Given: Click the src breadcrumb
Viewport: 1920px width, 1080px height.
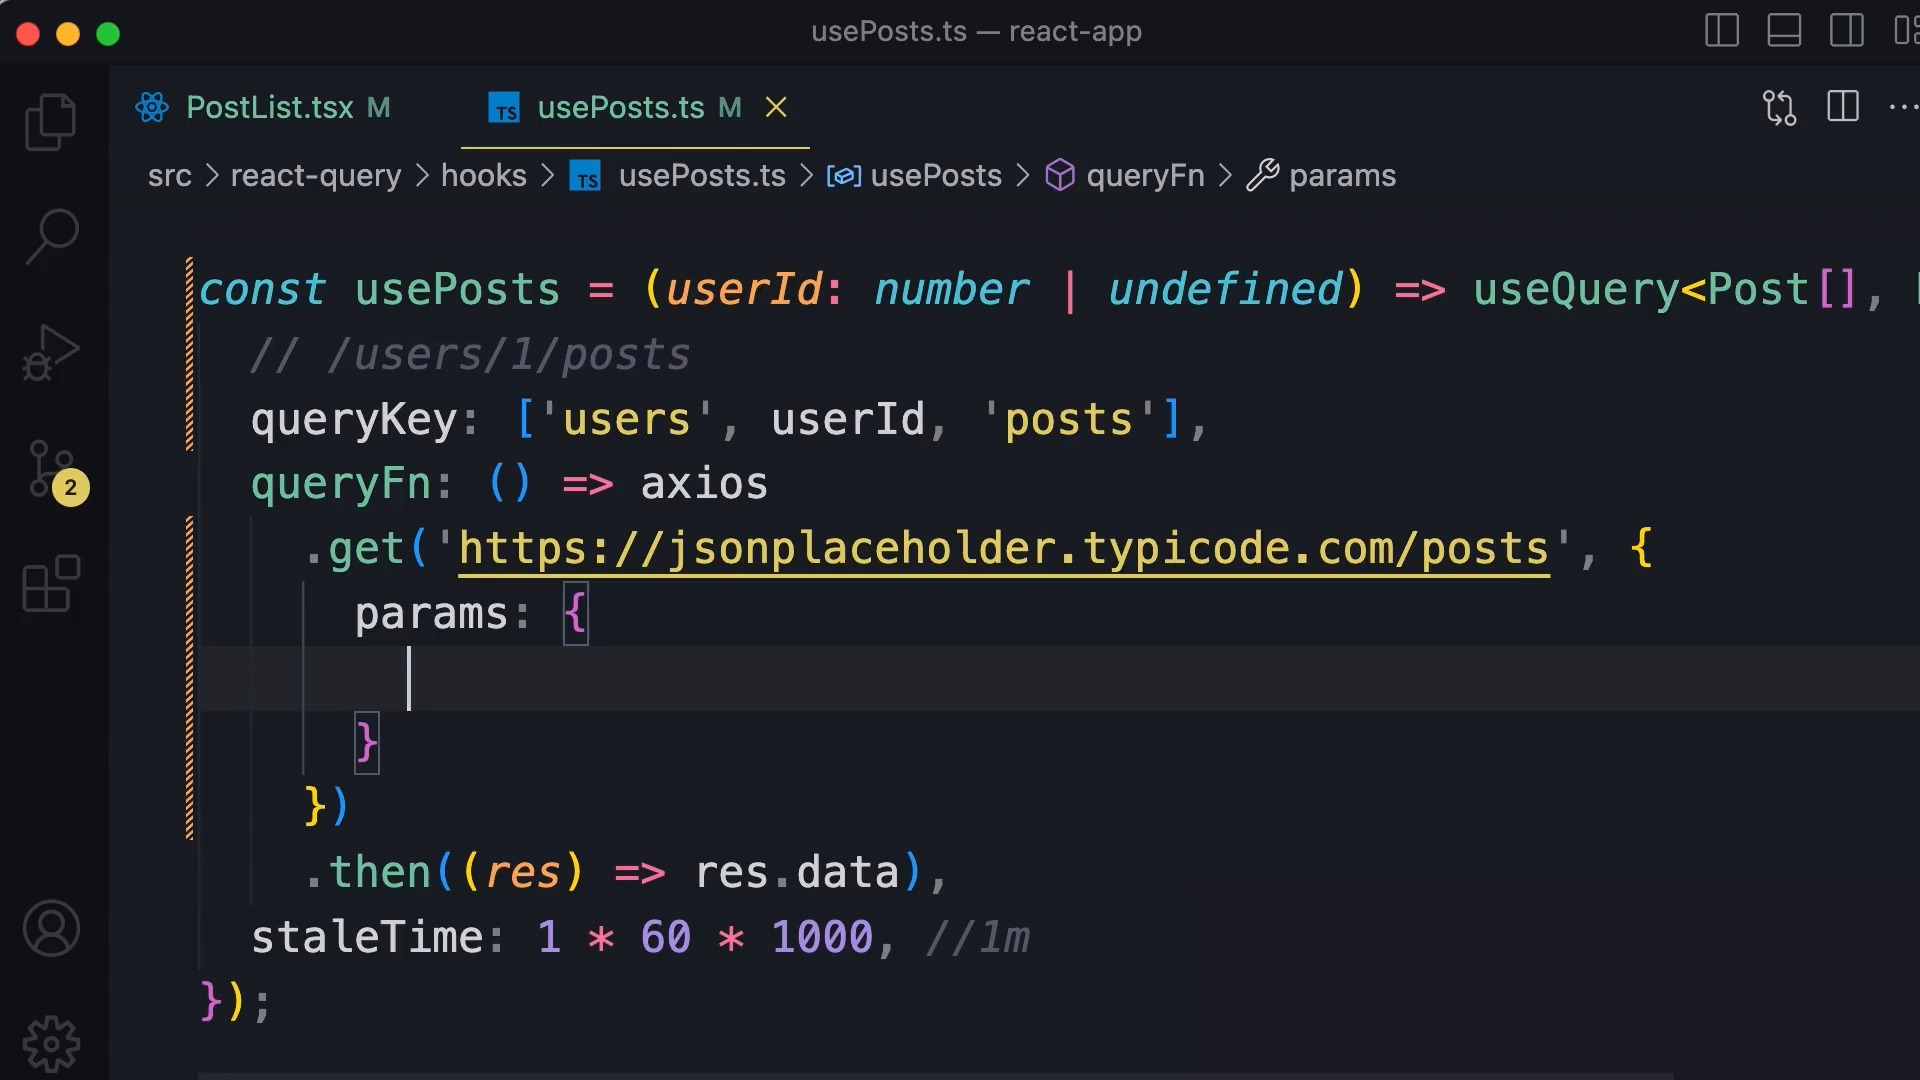Looking at the screenshot, I should tap(169, 176).
